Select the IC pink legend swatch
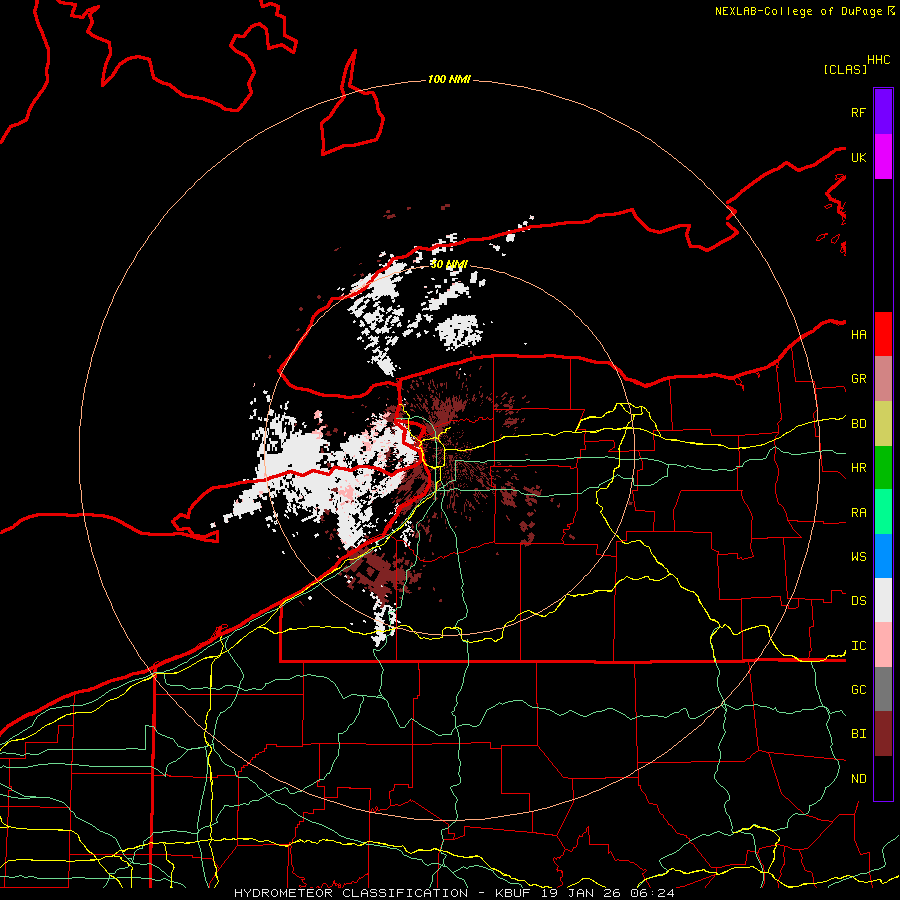Screen dimensions: 900x900 coord(883,645)
